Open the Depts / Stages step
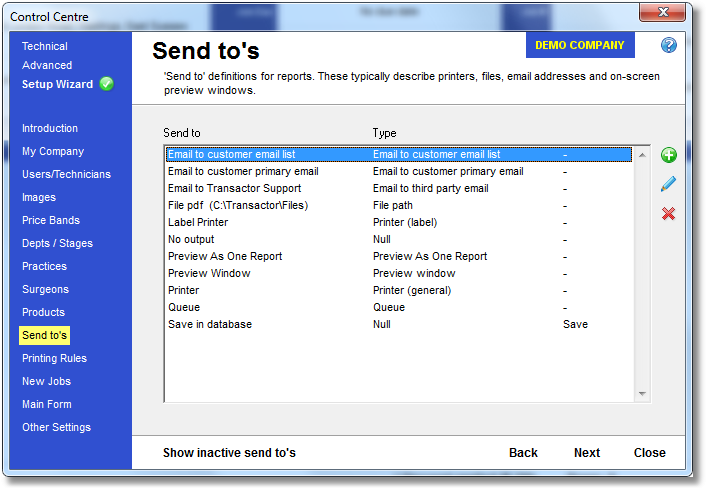This screenshot has height=491, width=707. 57,243
